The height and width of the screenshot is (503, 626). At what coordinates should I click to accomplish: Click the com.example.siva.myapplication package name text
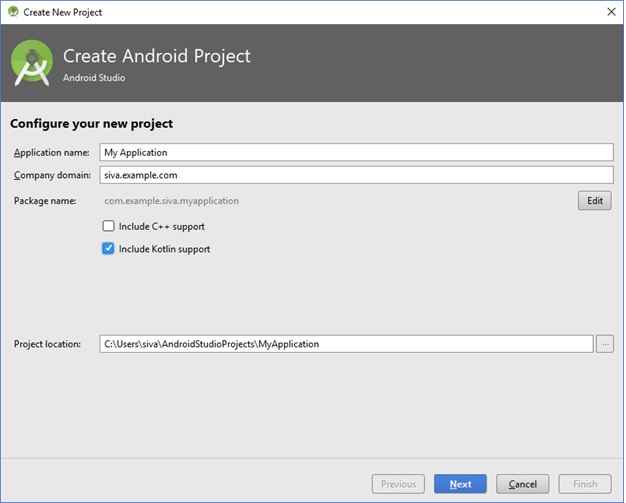click(x=172, y=202)
